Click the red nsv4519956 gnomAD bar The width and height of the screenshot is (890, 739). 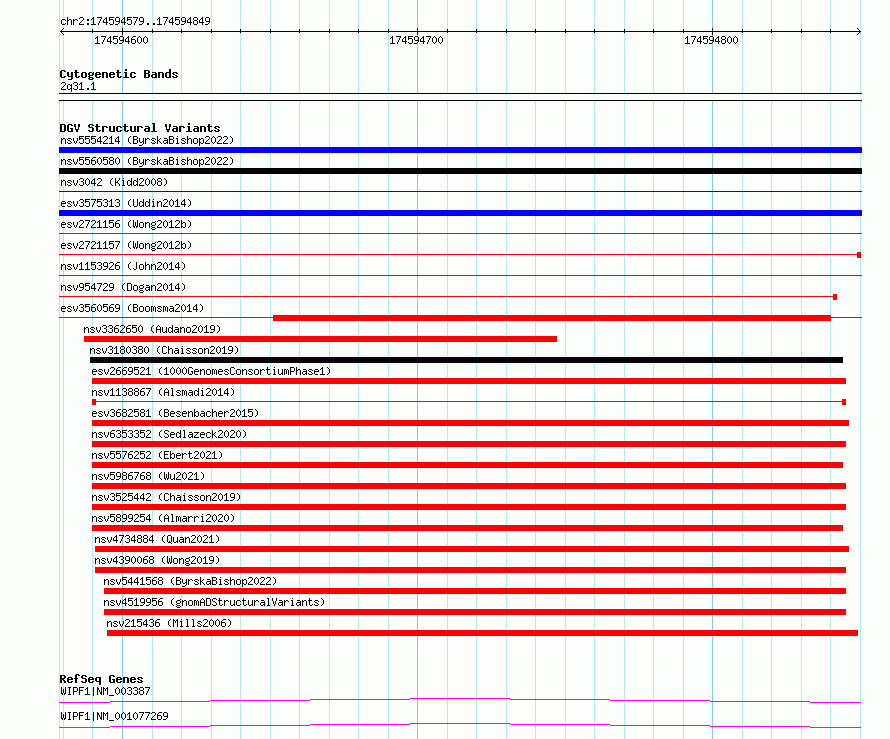point(475,612)
